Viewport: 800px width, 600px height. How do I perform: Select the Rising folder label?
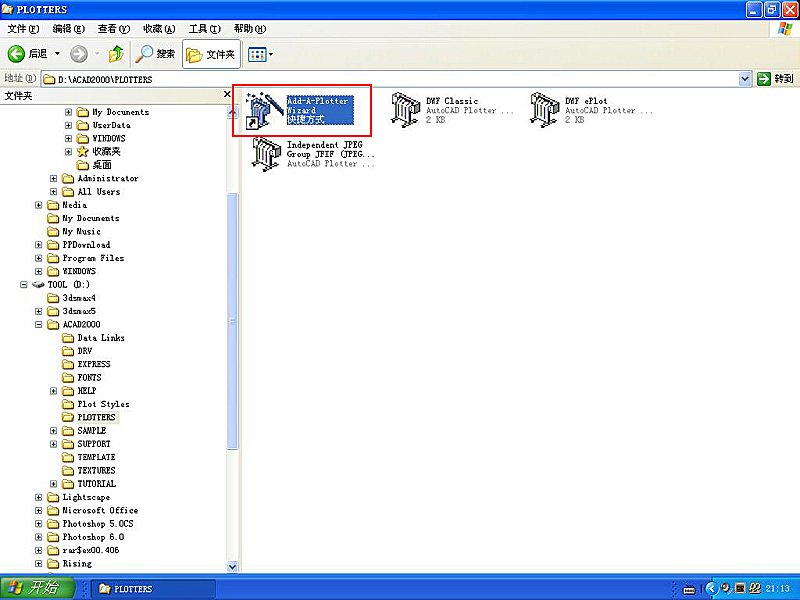77,563
